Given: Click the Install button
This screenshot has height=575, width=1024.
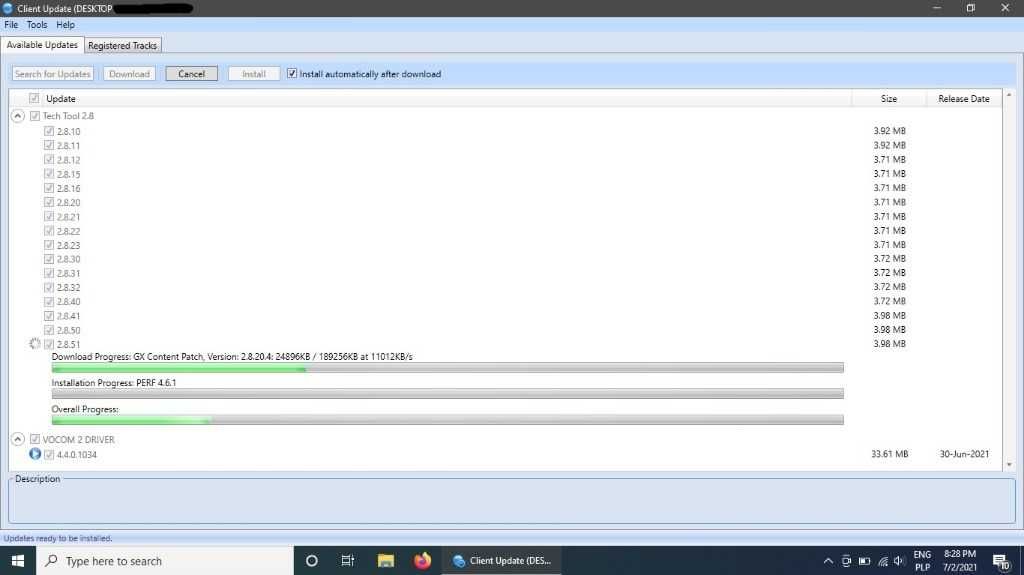Looking at the screenshot, I should pyautogui.click(x=254, y=74).
